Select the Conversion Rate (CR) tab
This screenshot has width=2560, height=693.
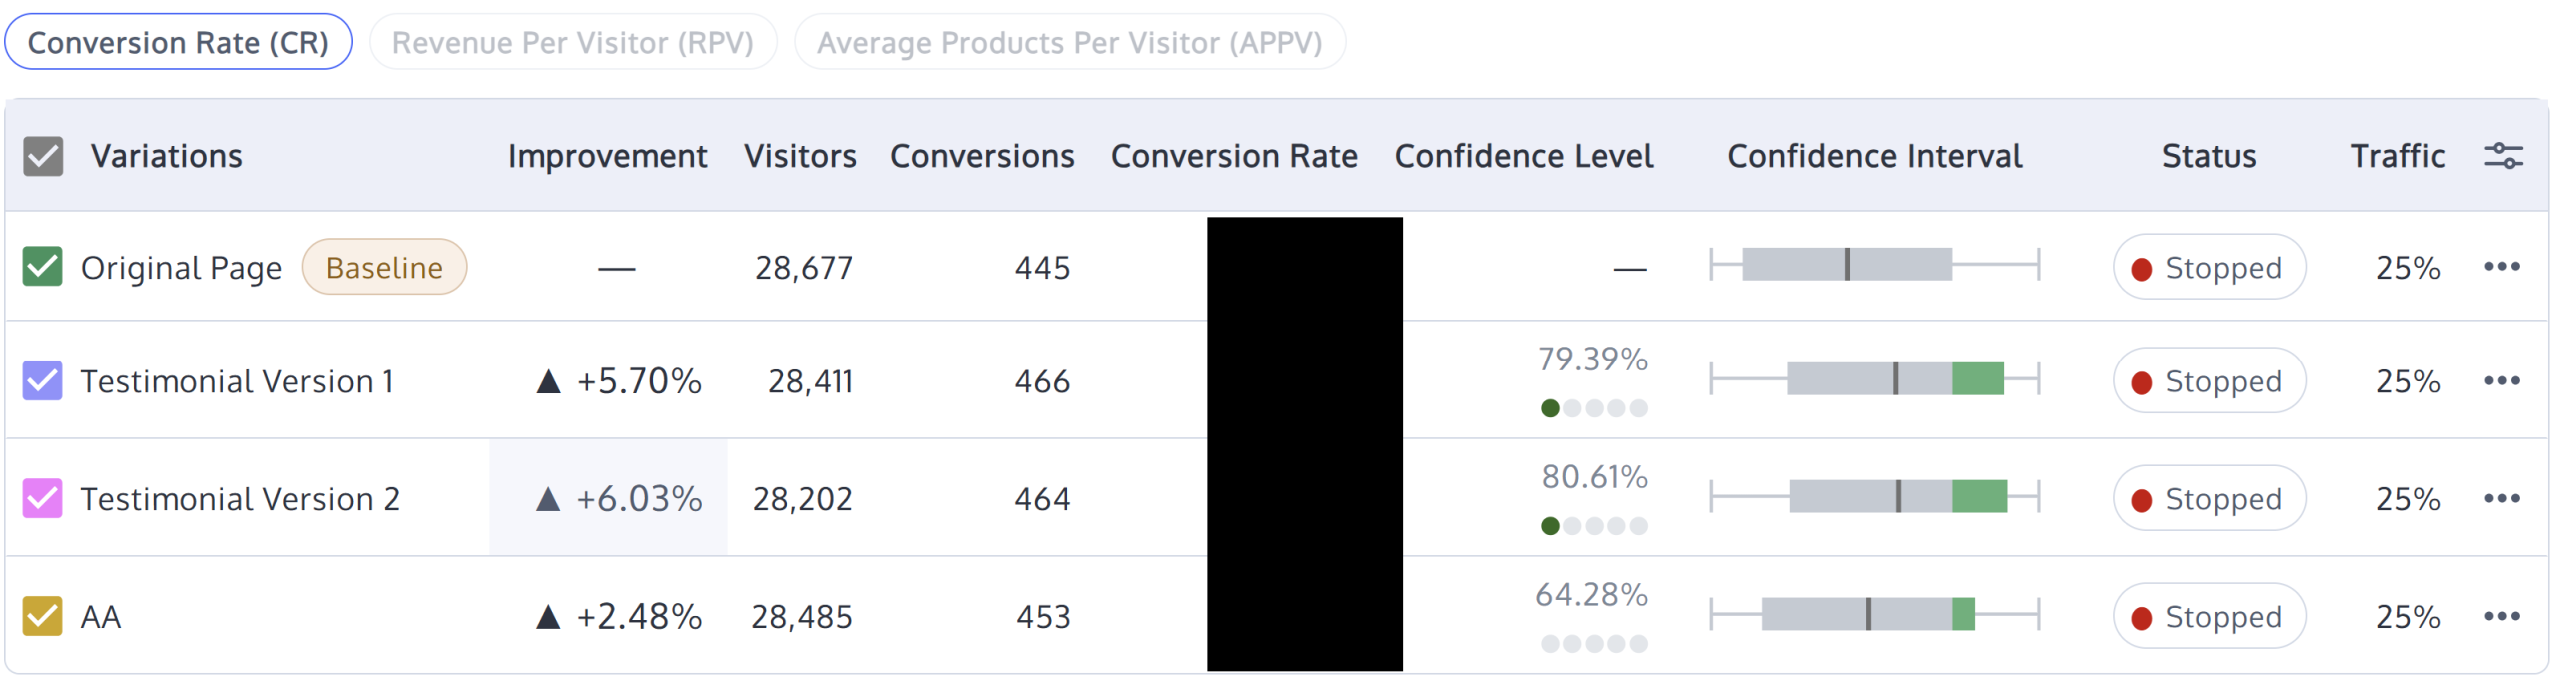click(x=178, y=42)
